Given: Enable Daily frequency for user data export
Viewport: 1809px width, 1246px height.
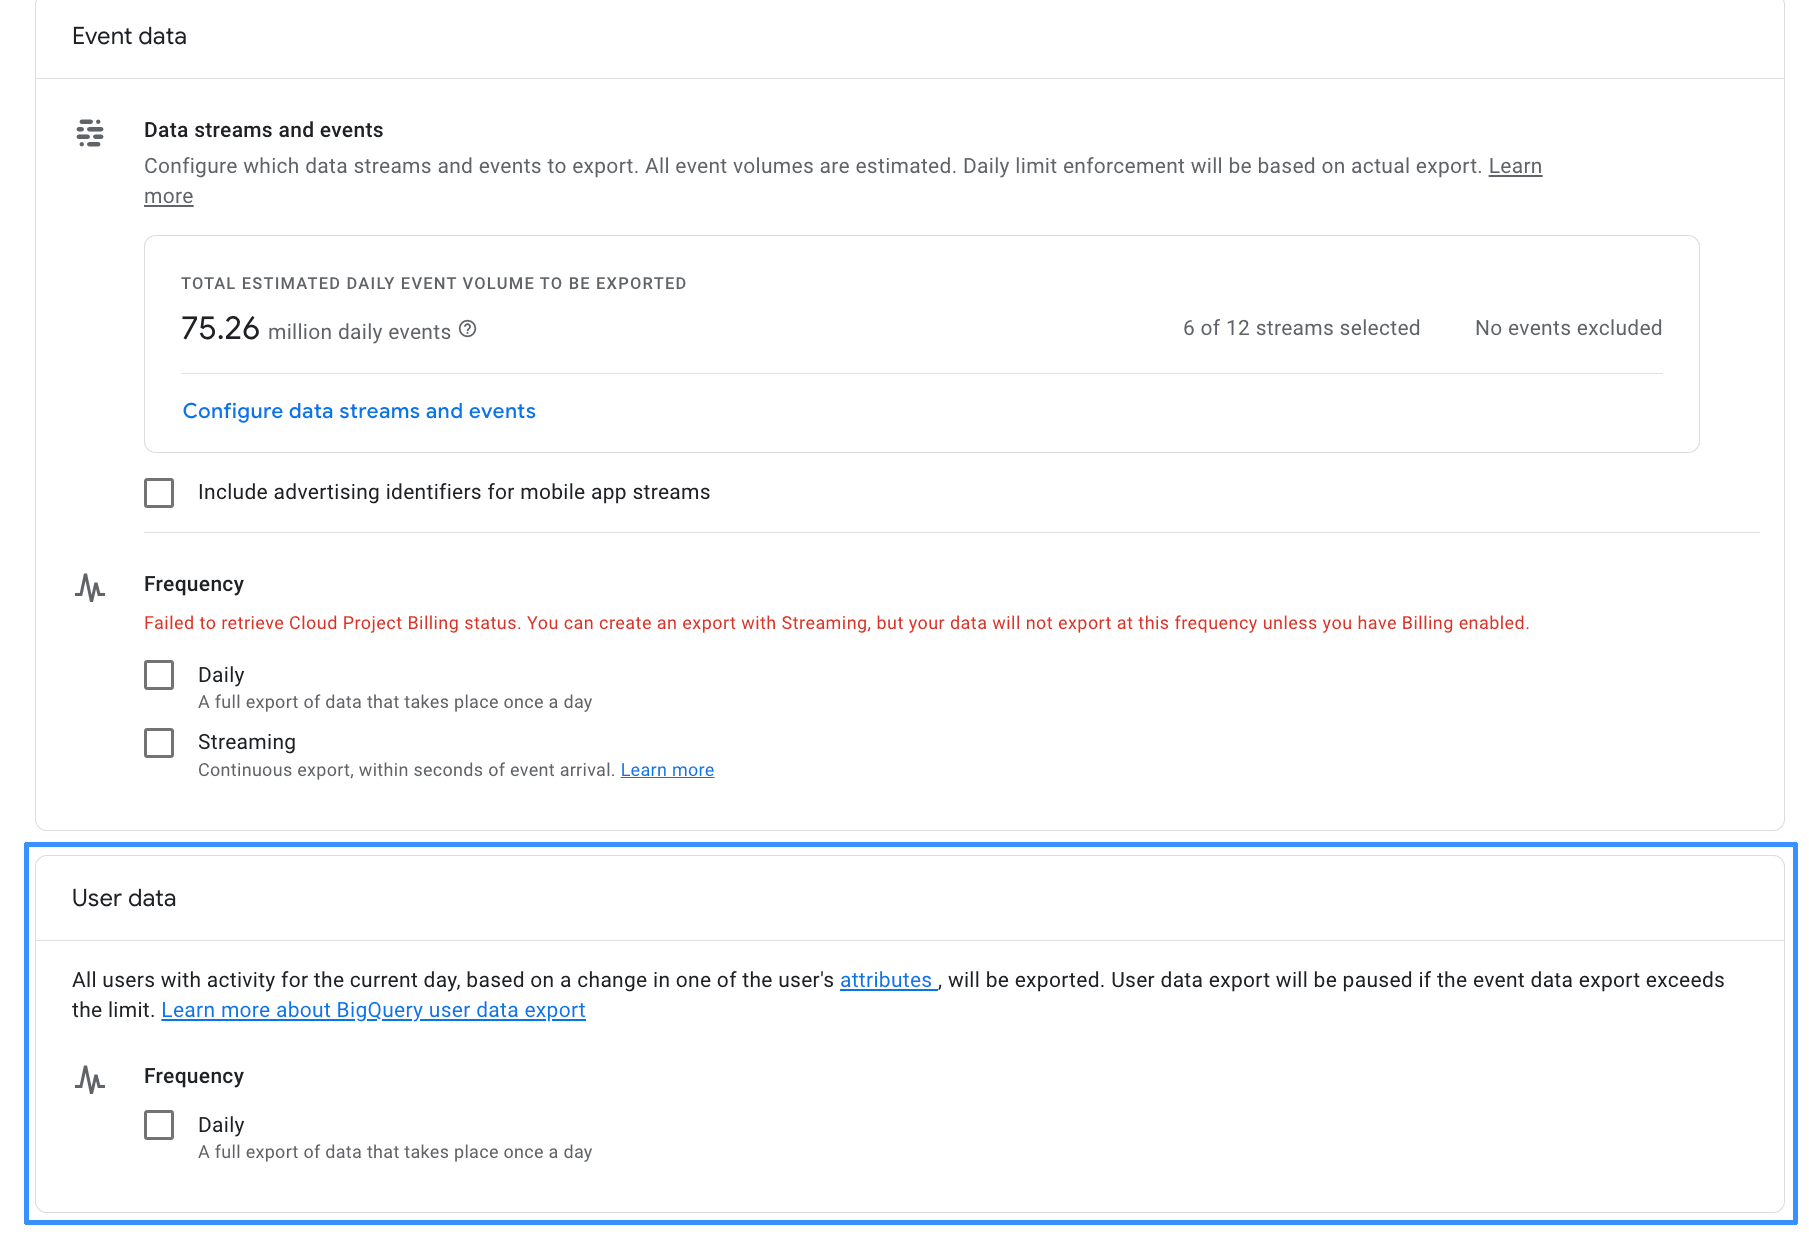Looking at the screenshot, I should pos(158,1124).
